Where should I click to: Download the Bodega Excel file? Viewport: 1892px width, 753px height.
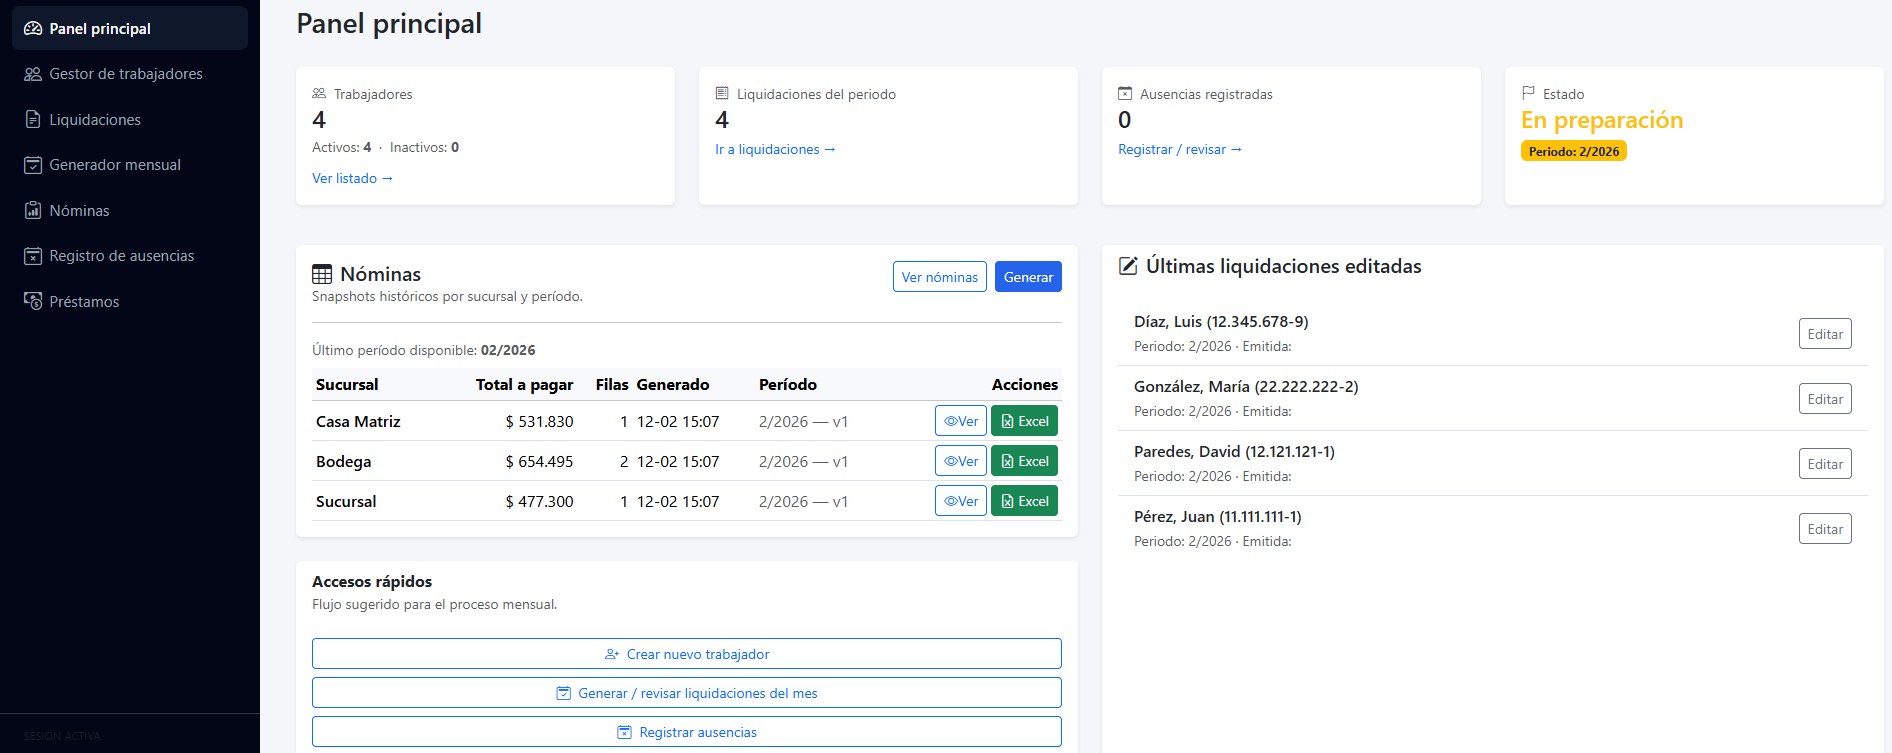1024,461
